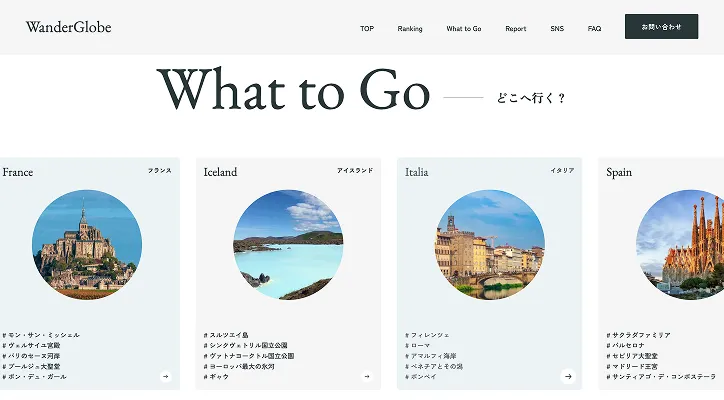
Task: Click the イタリア label on Italia card
Action: (x=562, y=170)
